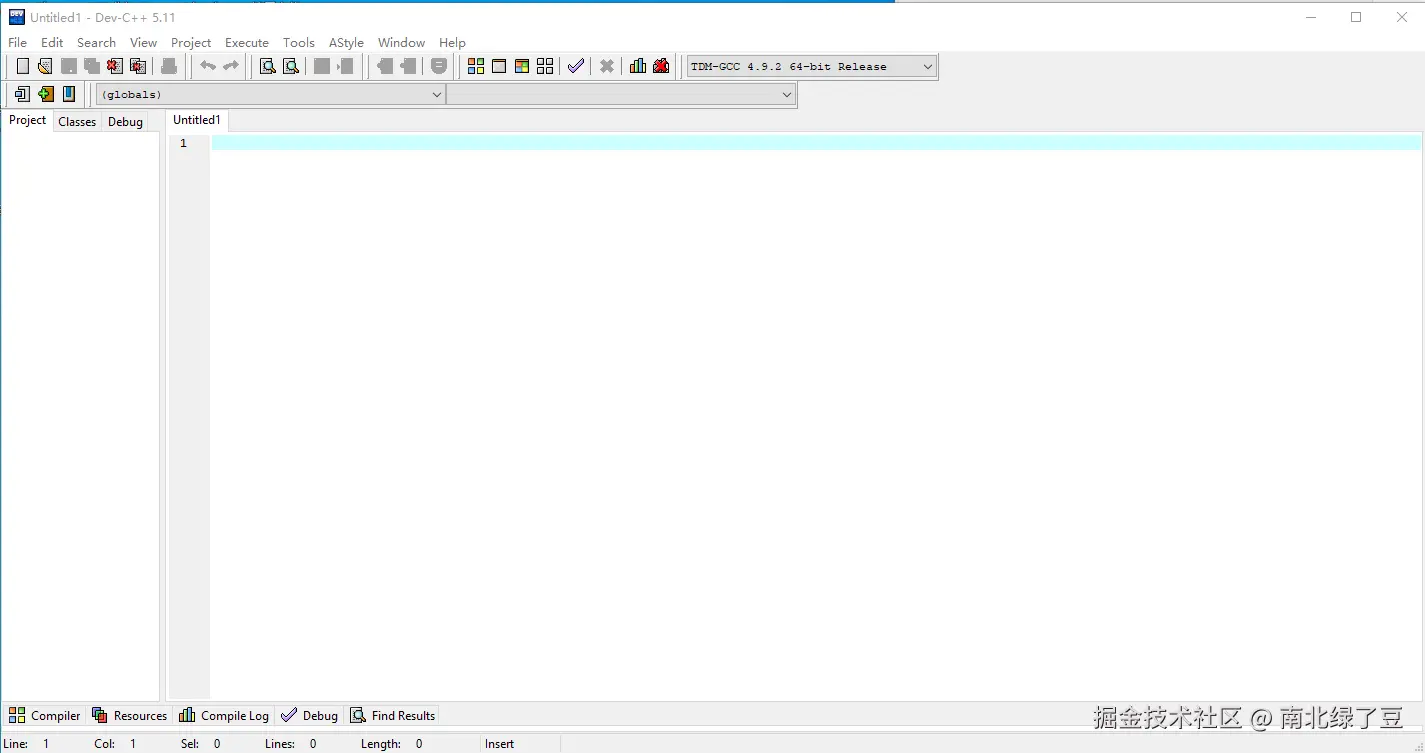Viewport: 1425px width, 753px height.
Task: Open the Find Results bottom tab
Action: 393,715
